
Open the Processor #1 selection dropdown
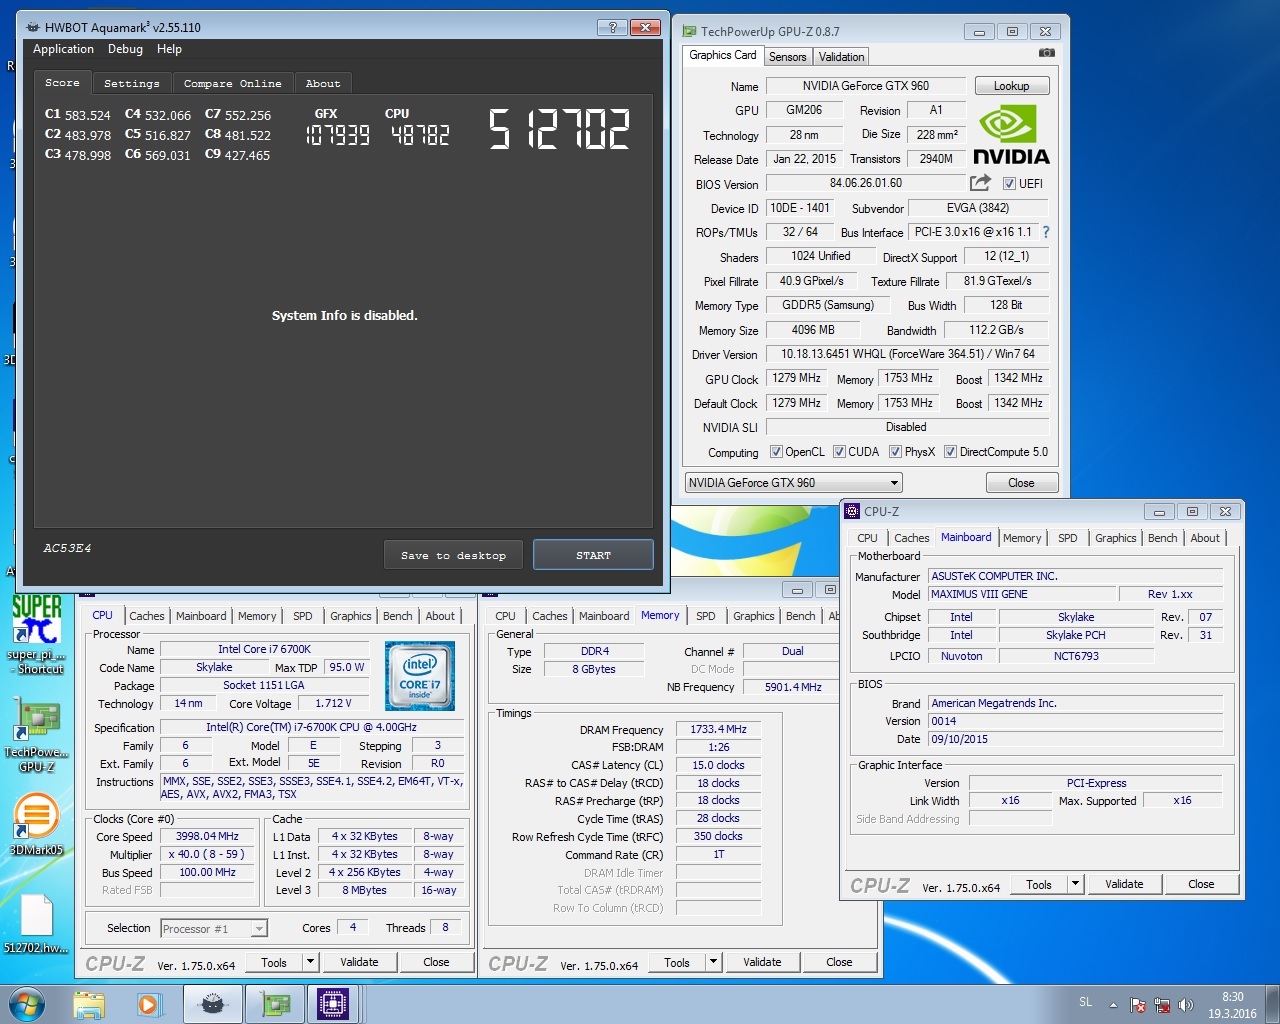click(214, 929)
